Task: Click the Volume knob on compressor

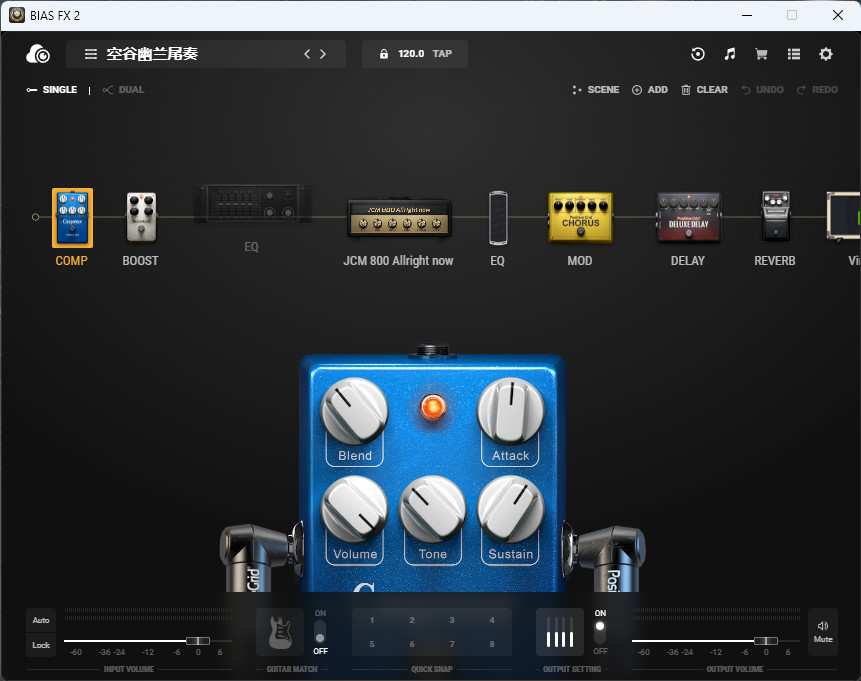Action: click(x=355, y=509)
